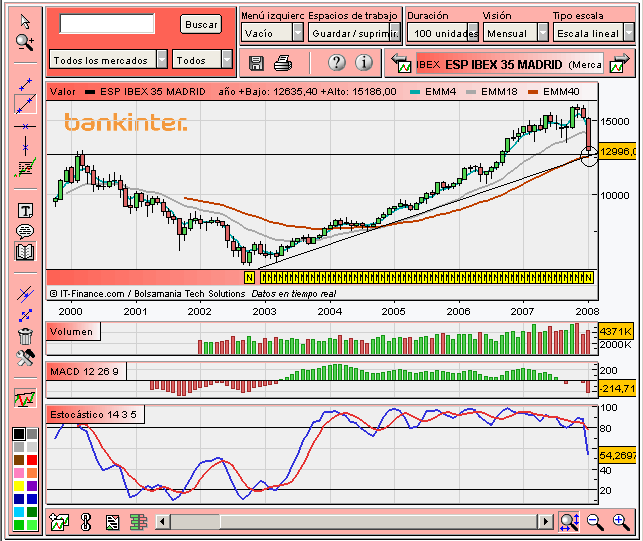
Task: Select the text T annotation tool
Action: [25, 211]
